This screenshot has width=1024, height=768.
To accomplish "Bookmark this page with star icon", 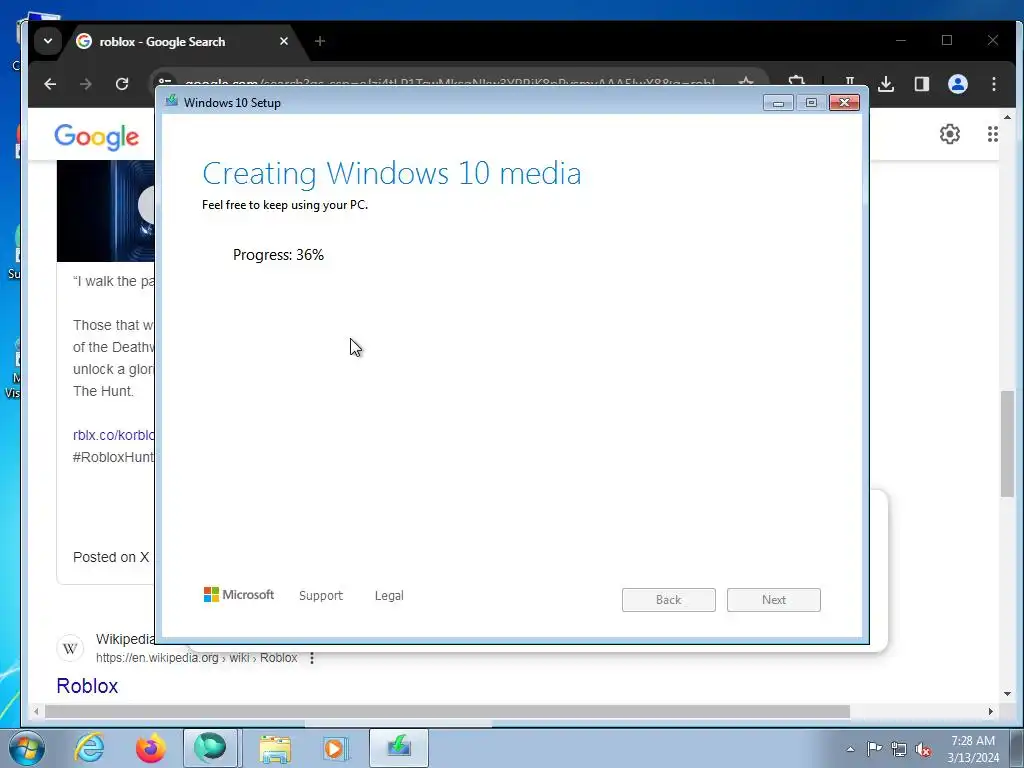I will click(745, 81).
